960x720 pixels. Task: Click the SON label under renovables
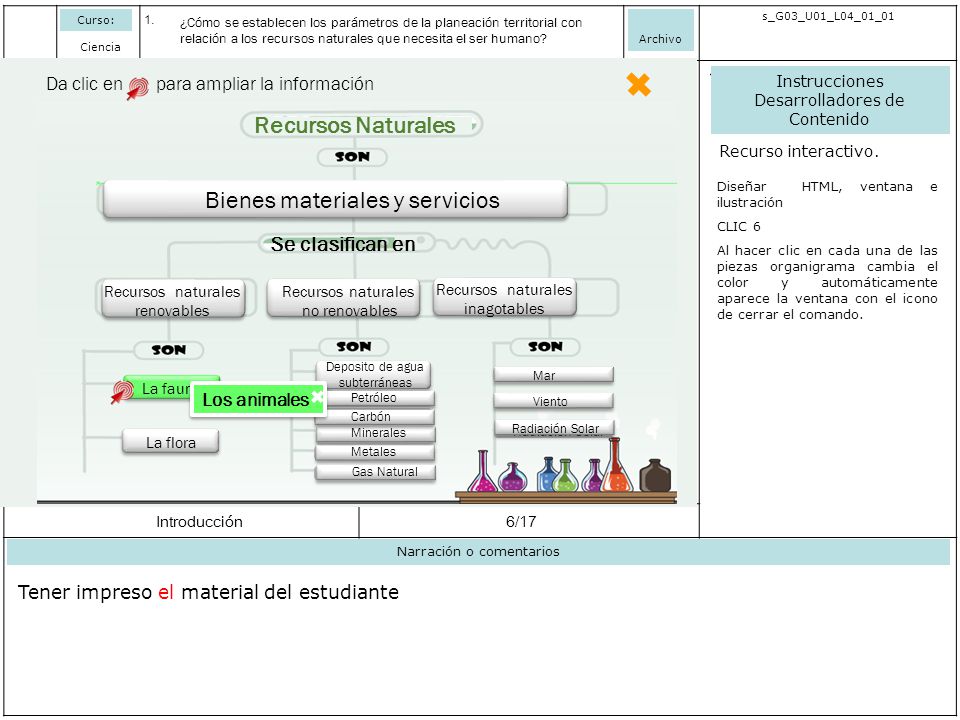click(x=169, y=350)
